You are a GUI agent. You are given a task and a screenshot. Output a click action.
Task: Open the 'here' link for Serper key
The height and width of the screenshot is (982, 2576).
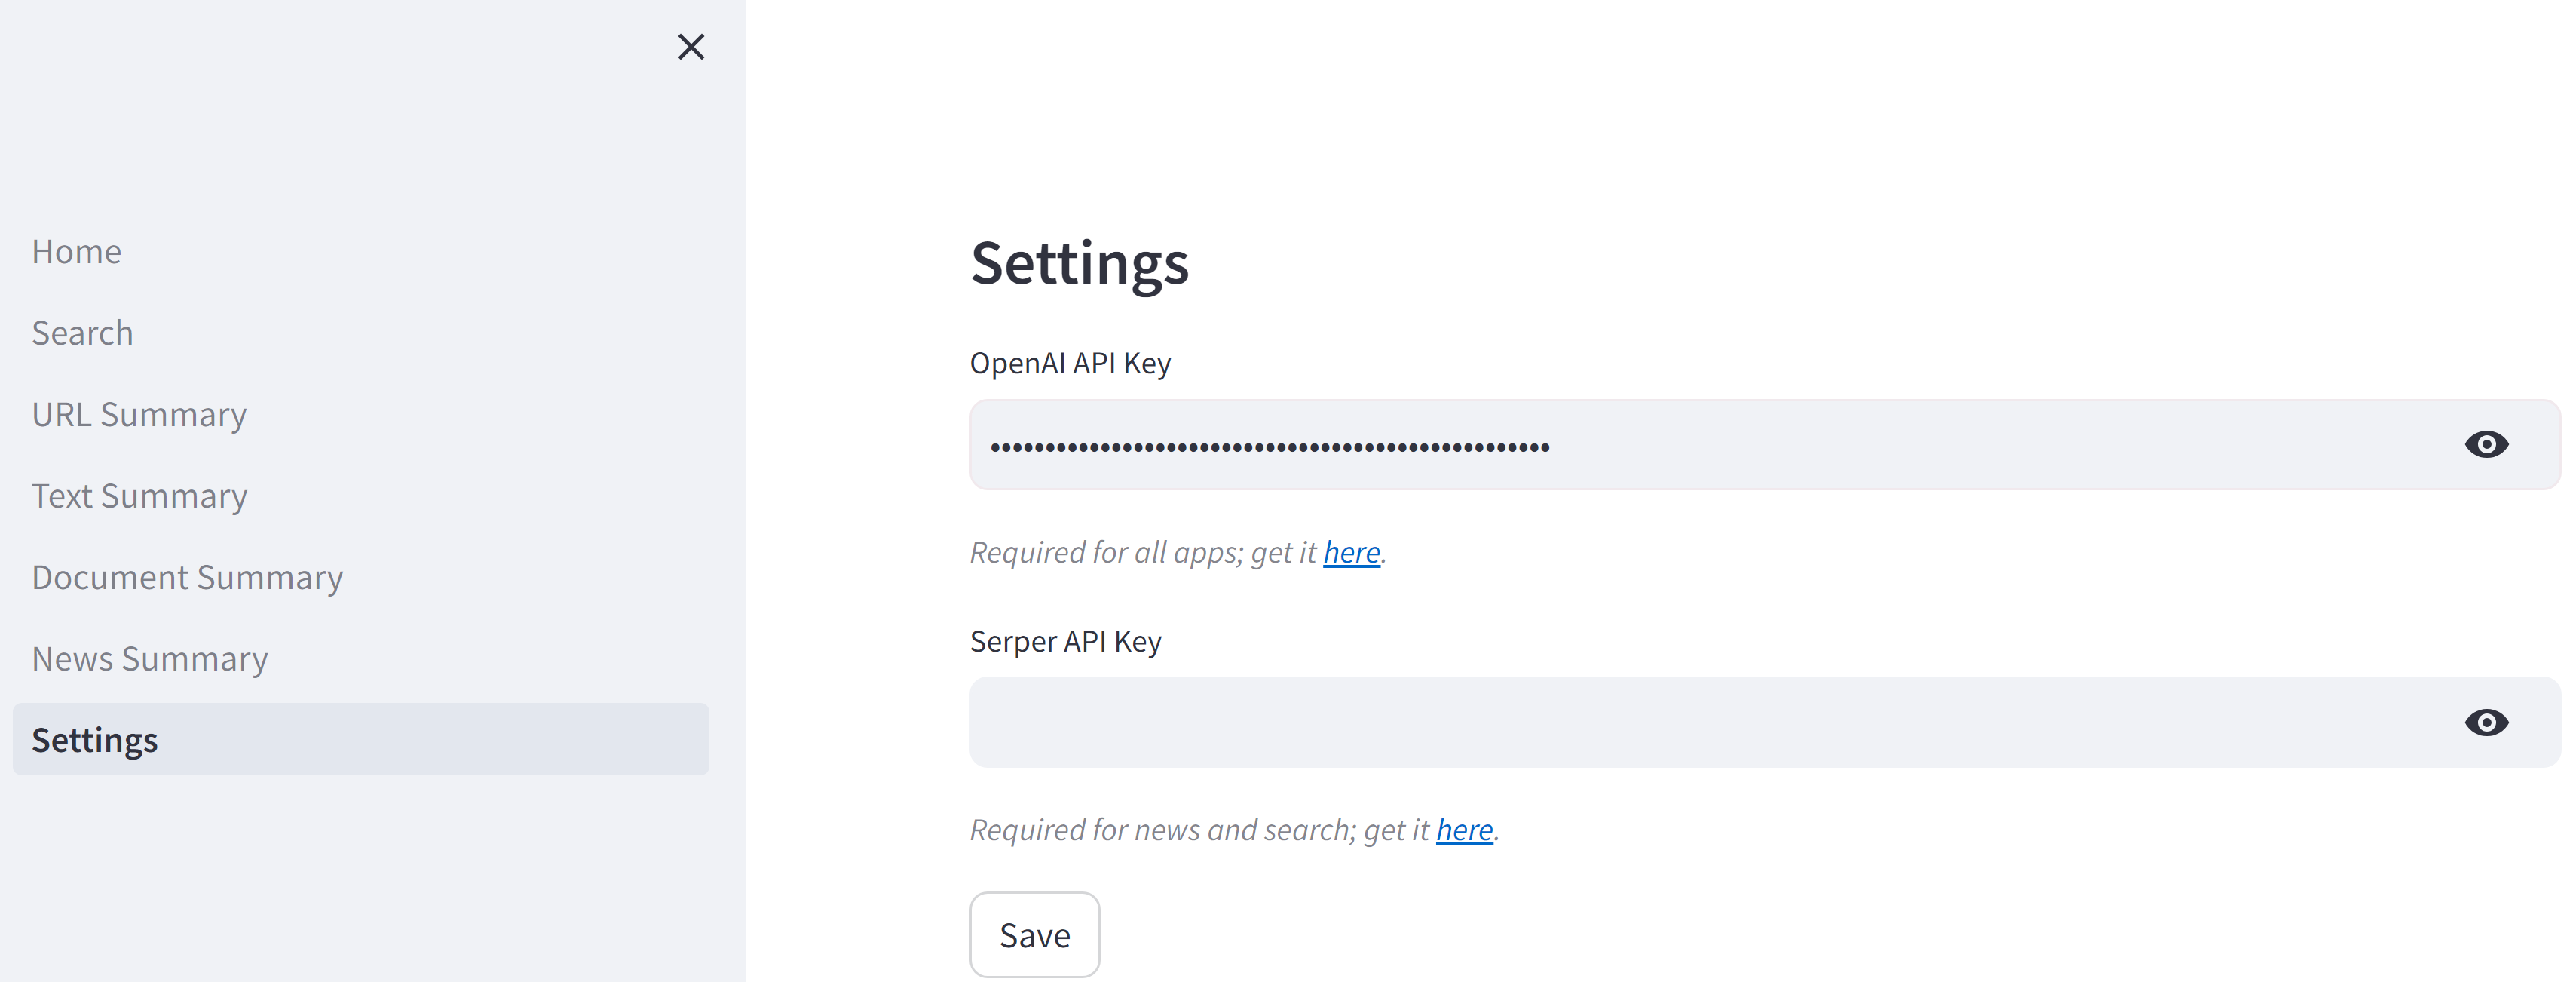[1464, 830]
